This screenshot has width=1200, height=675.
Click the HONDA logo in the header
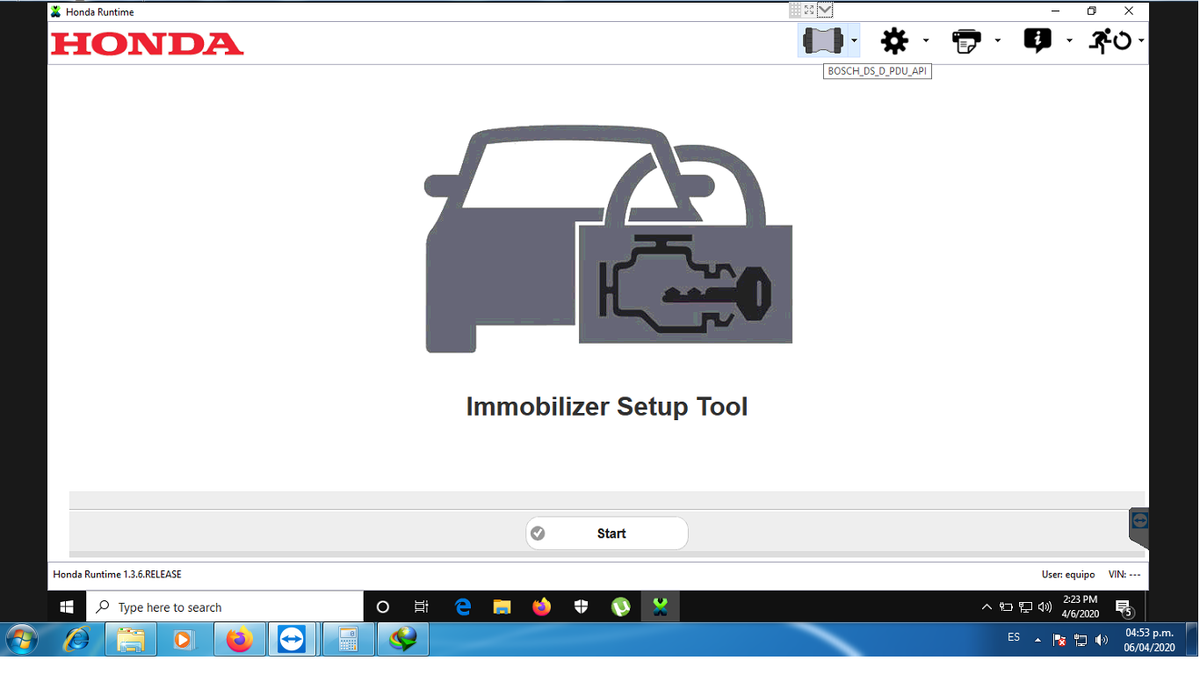(x=147, y=43)
